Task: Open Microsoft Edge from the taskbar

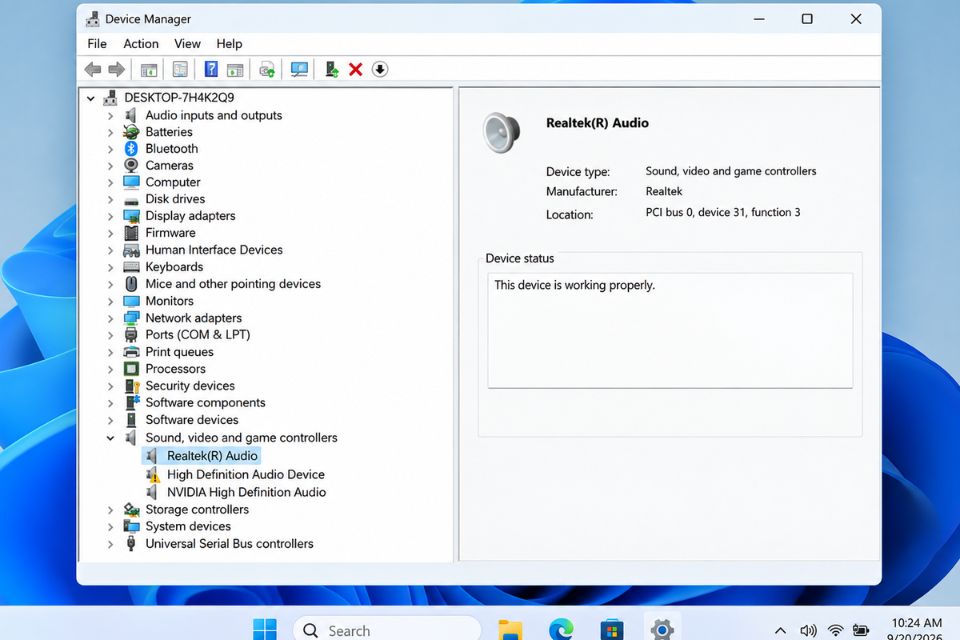Action: coord(561,629)
